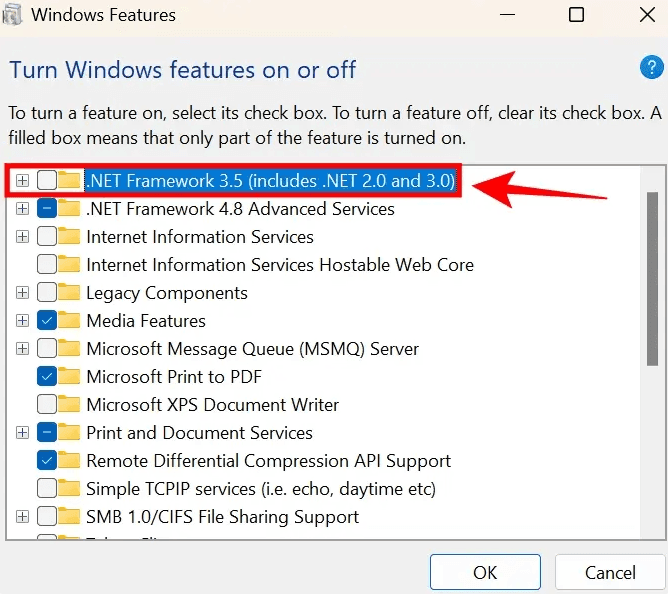
Task: Check Simple TCPIP services checkbox
Action: click(x=46, y=489)
